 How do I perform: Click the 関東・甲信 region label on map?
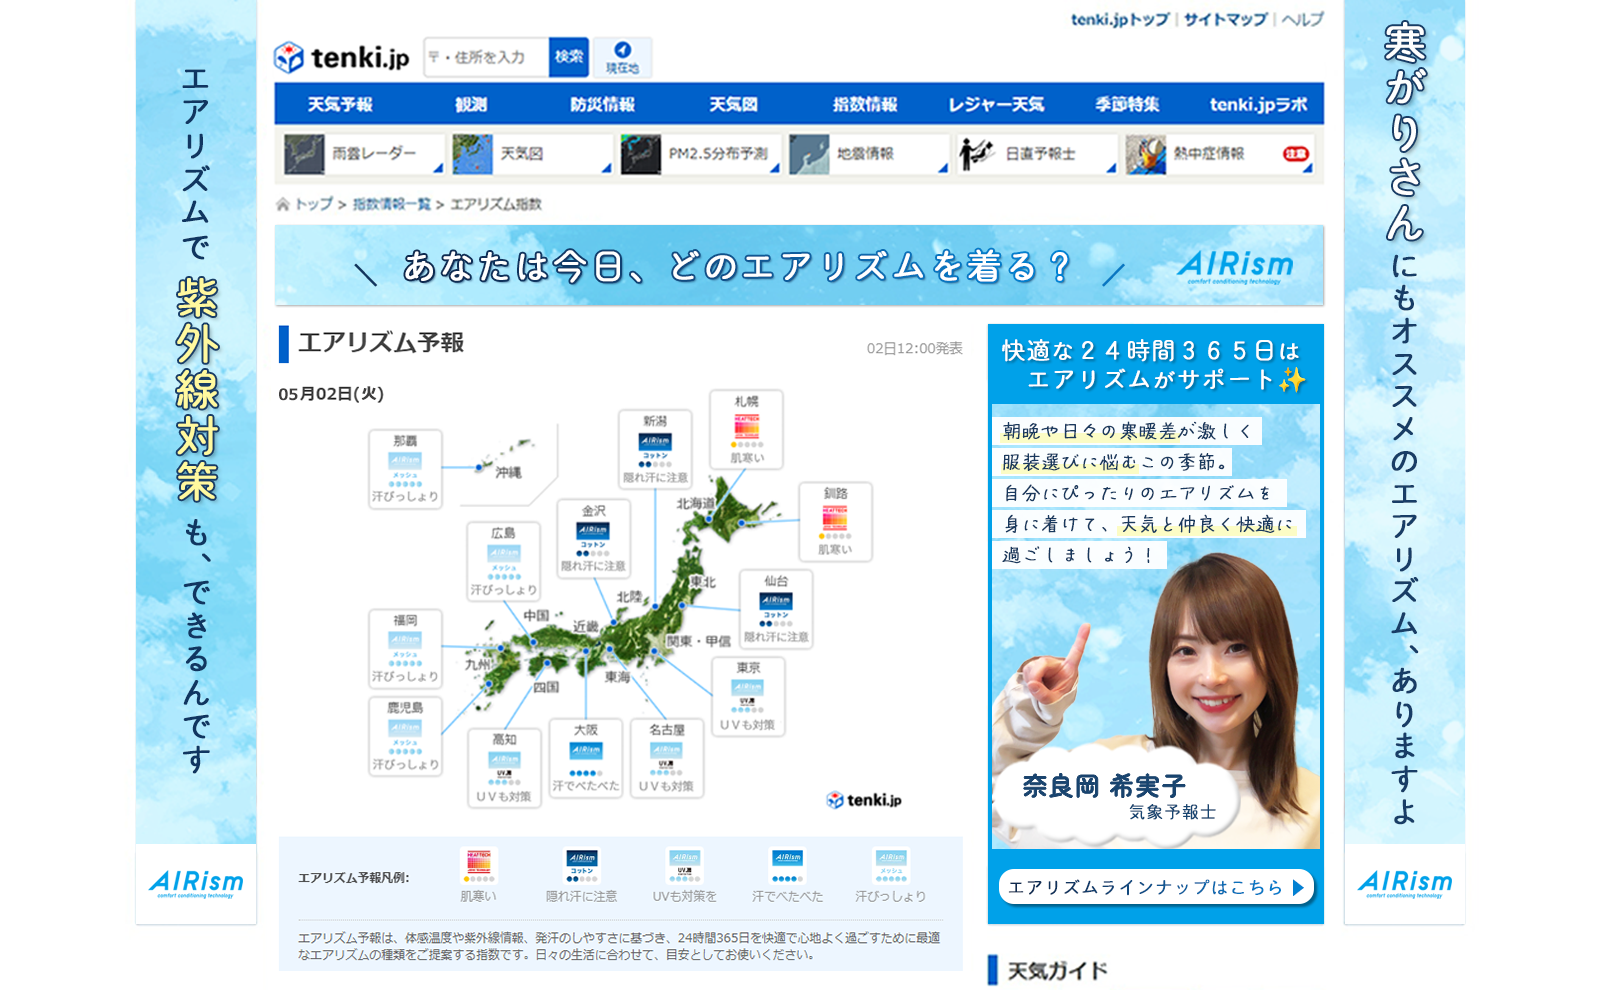(x=698, y=641)
